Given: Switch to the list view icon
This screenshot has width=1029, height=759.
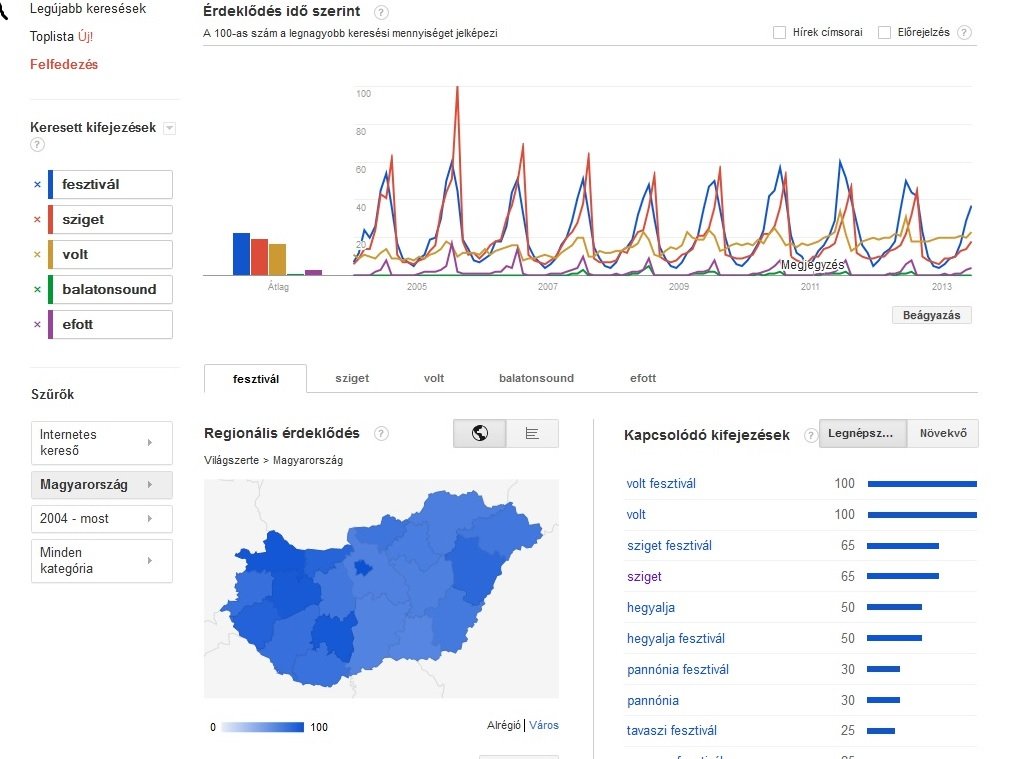Looking at the screenshot, I should point(532,433).
